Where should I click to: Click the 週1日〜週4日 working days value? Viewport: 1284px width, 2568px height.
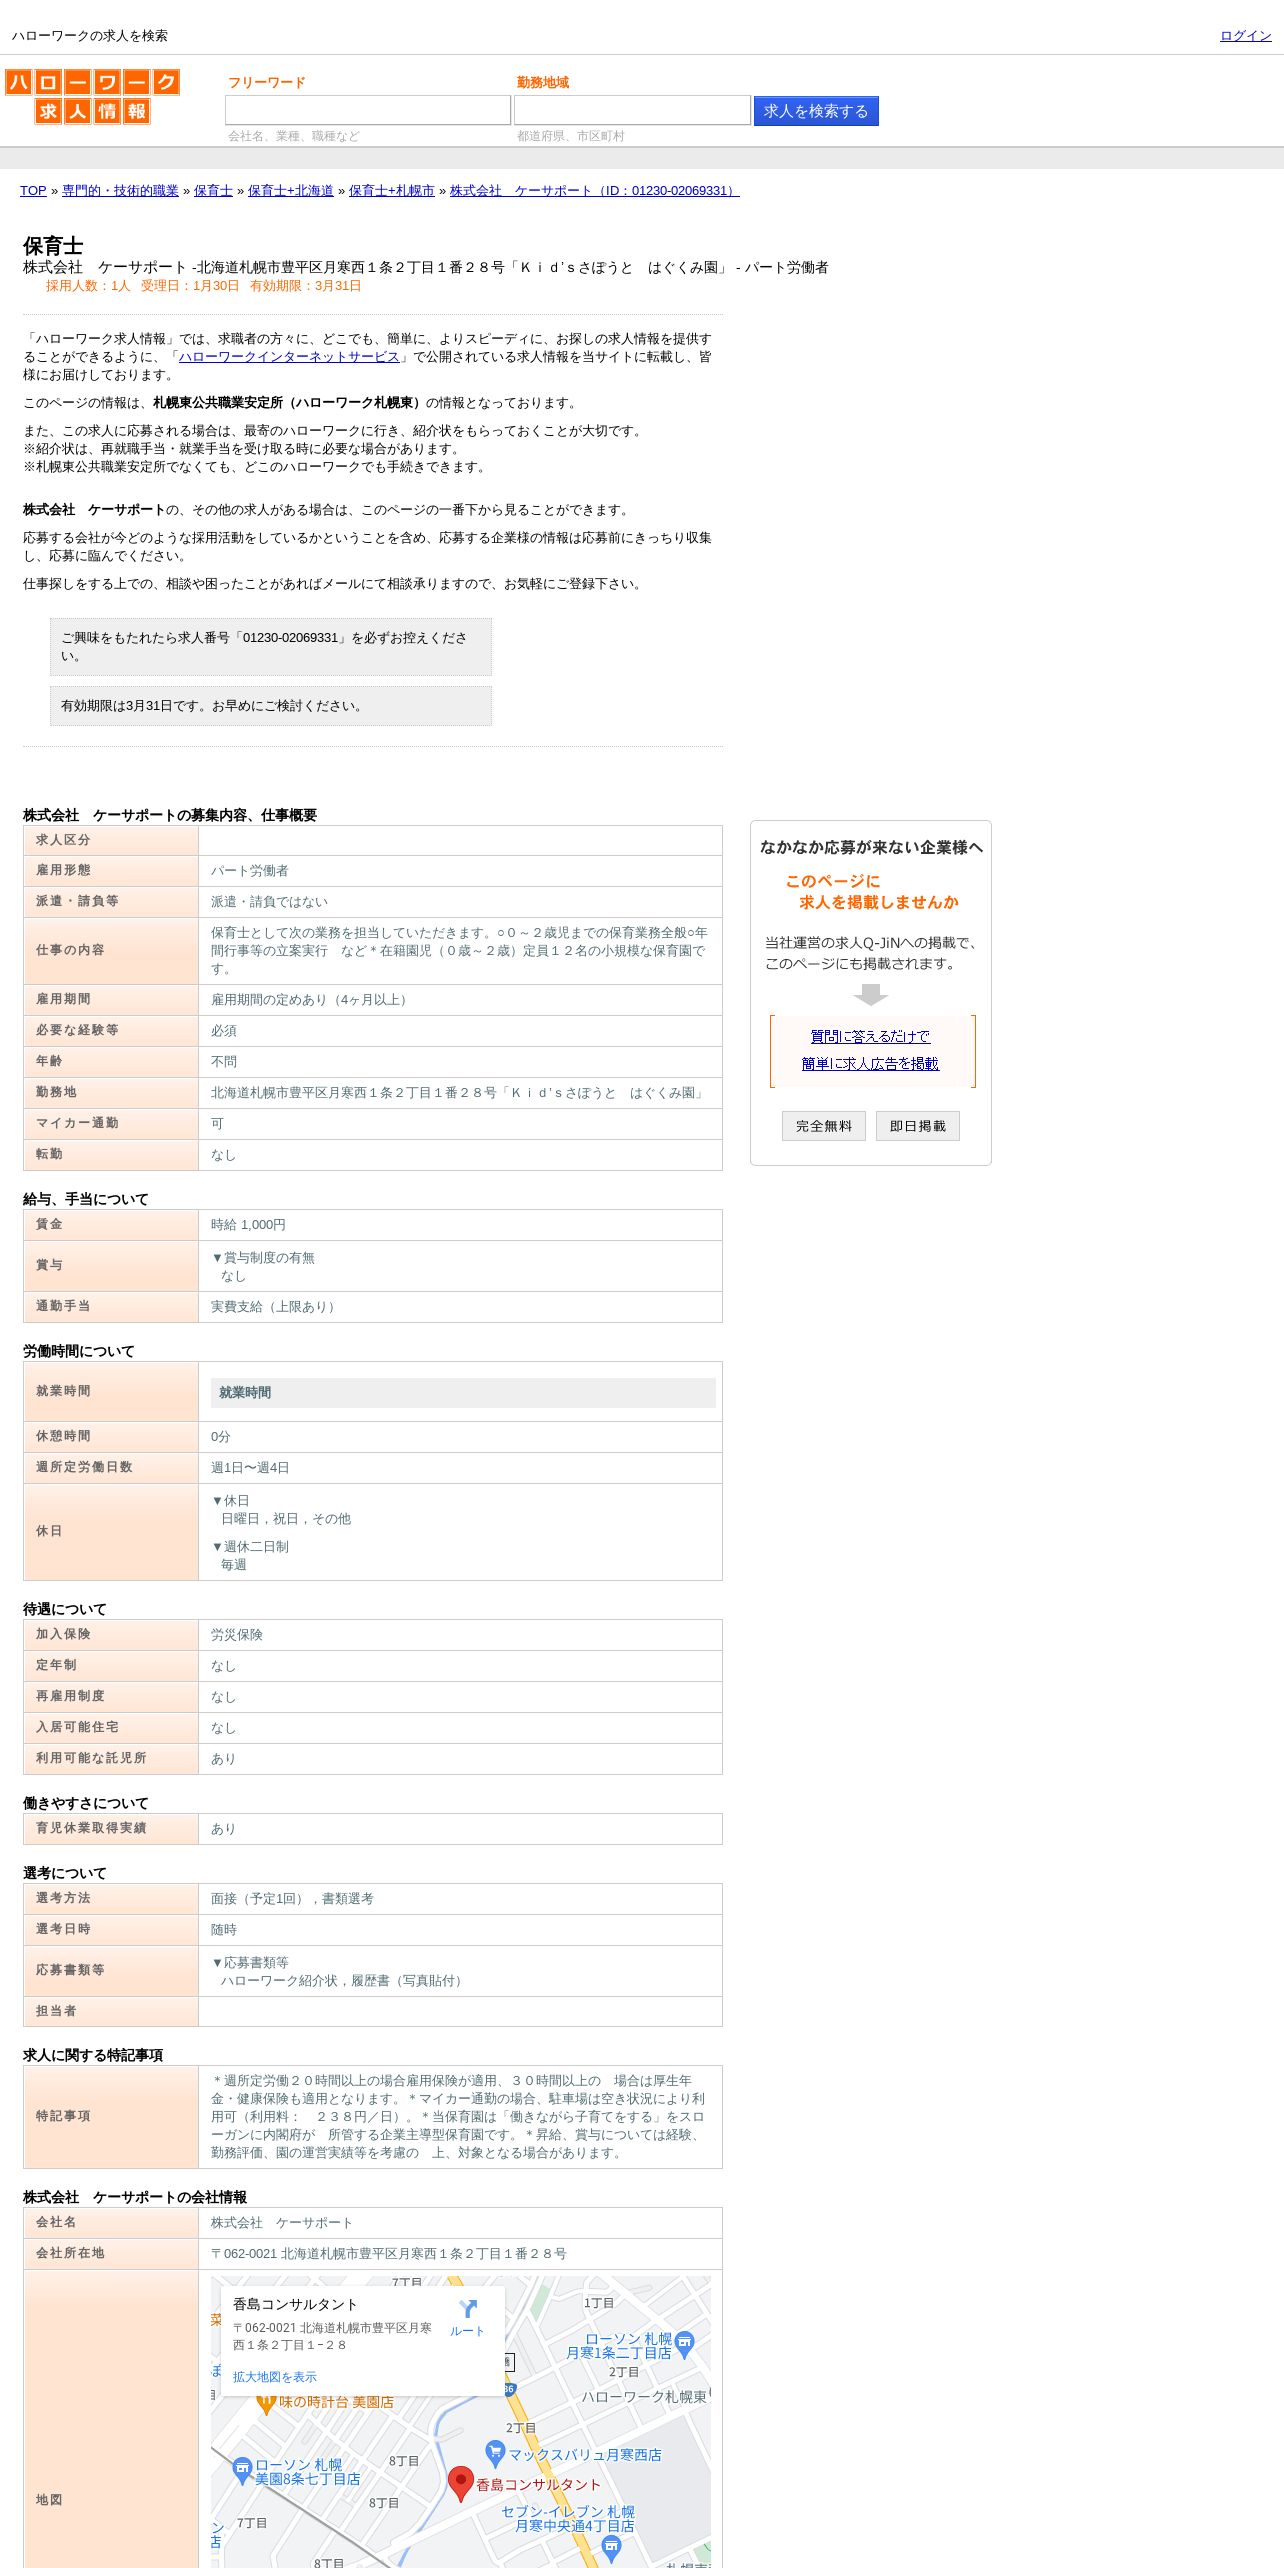[250, 1468]
